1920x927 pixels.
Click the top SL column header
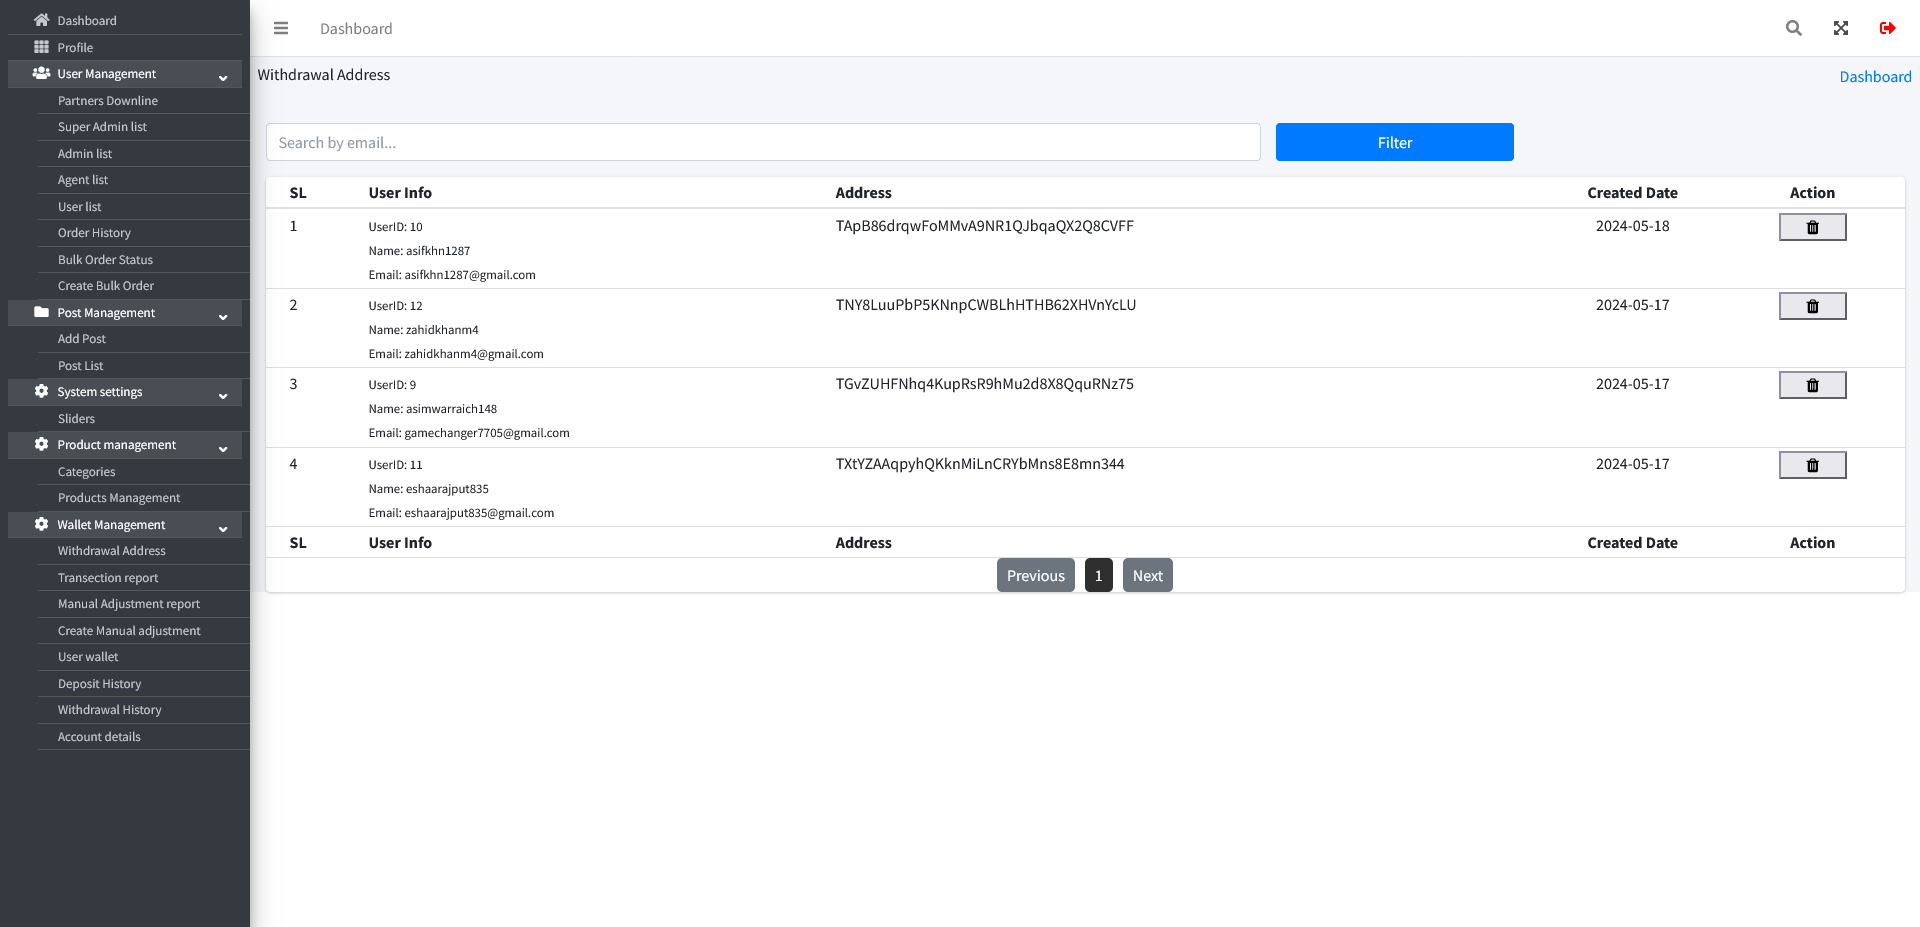298,193
